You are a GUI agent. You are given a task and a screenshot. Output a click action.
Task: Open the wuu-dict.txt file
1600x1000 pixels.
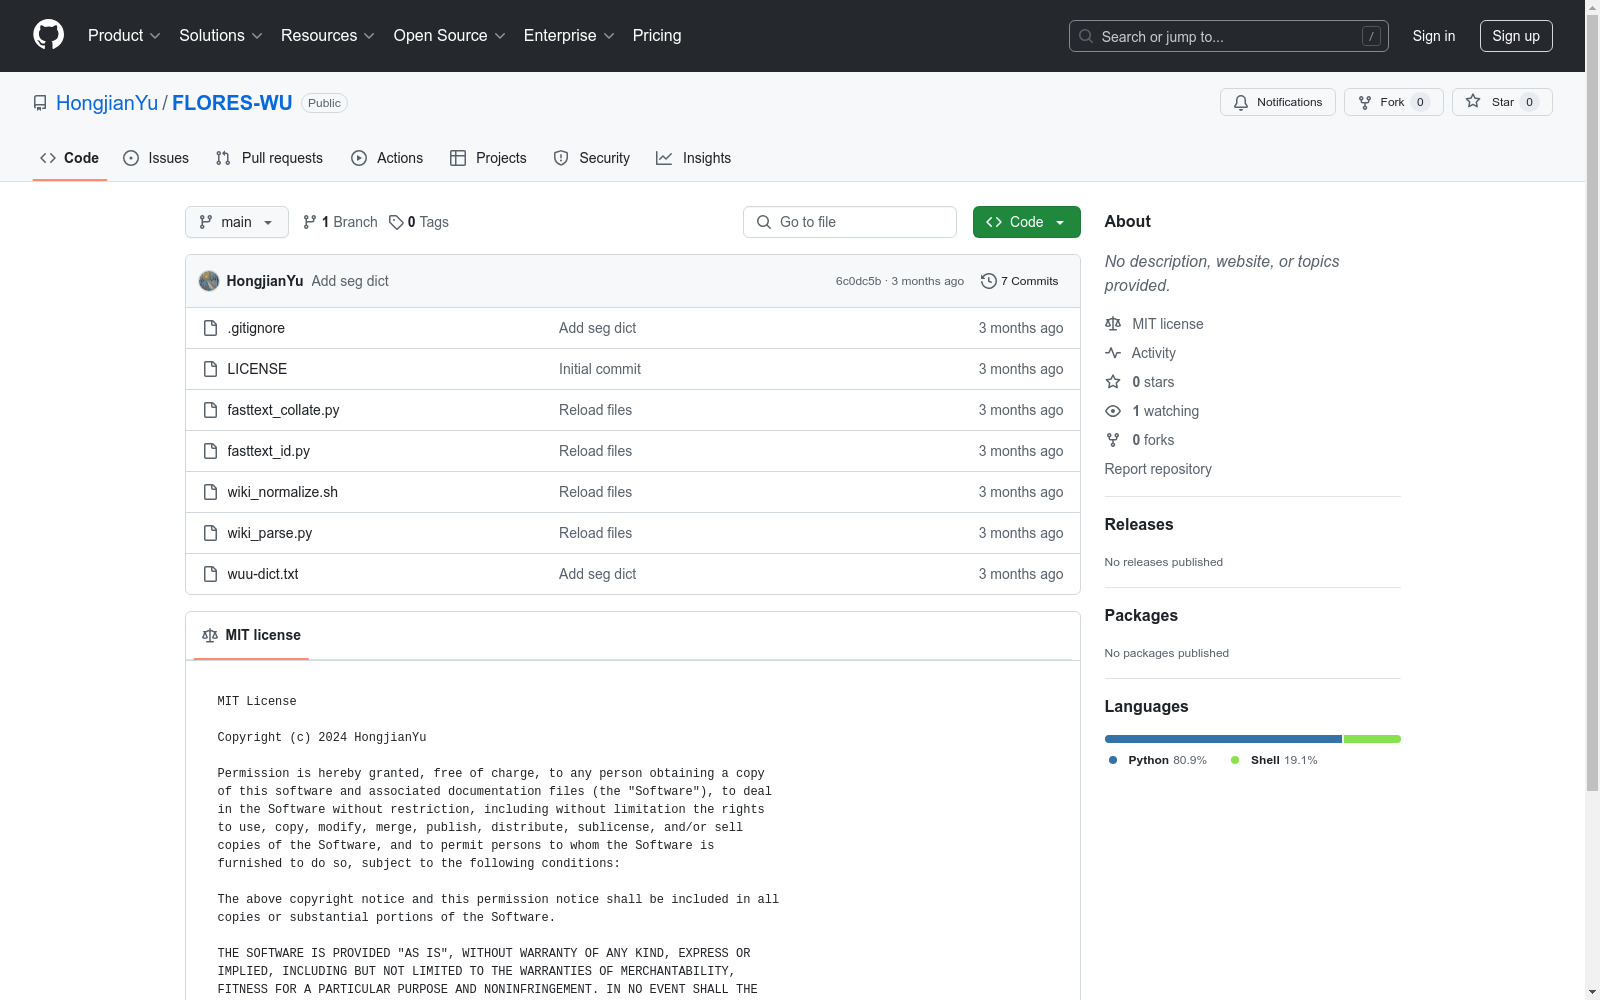(263, 574)
